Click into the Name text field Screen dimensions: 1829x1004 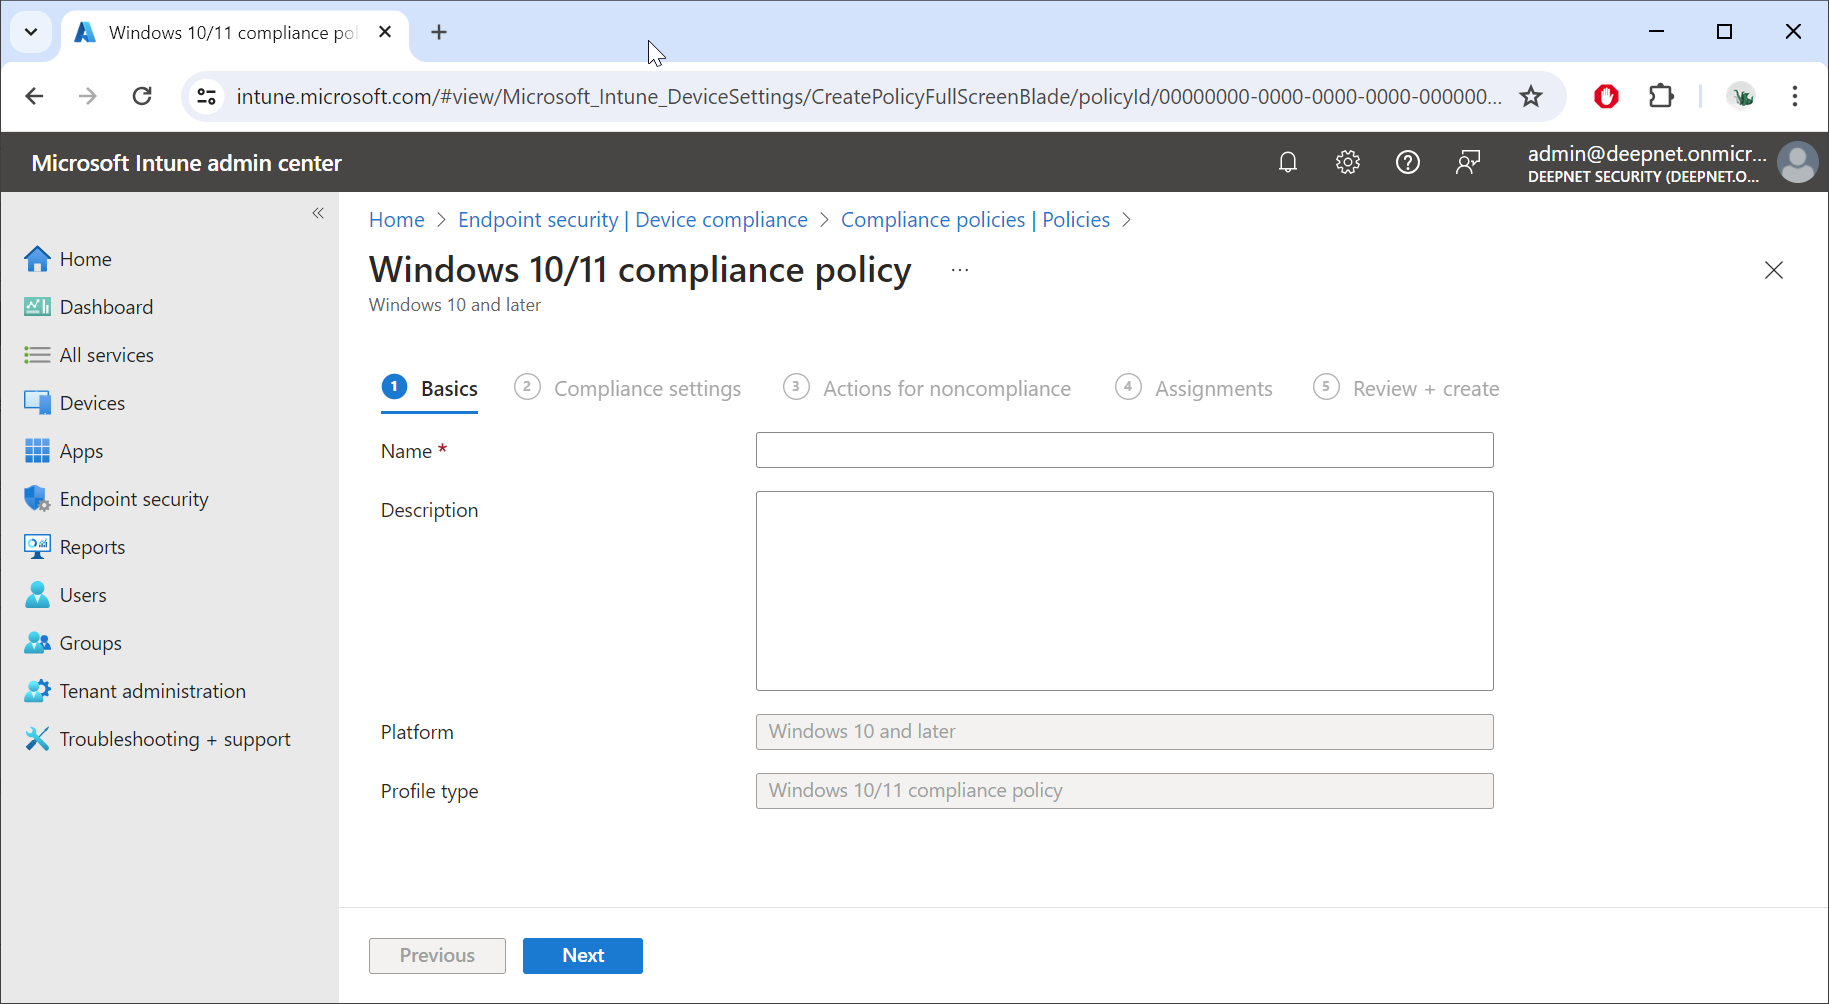click(x=1124, y=450)
